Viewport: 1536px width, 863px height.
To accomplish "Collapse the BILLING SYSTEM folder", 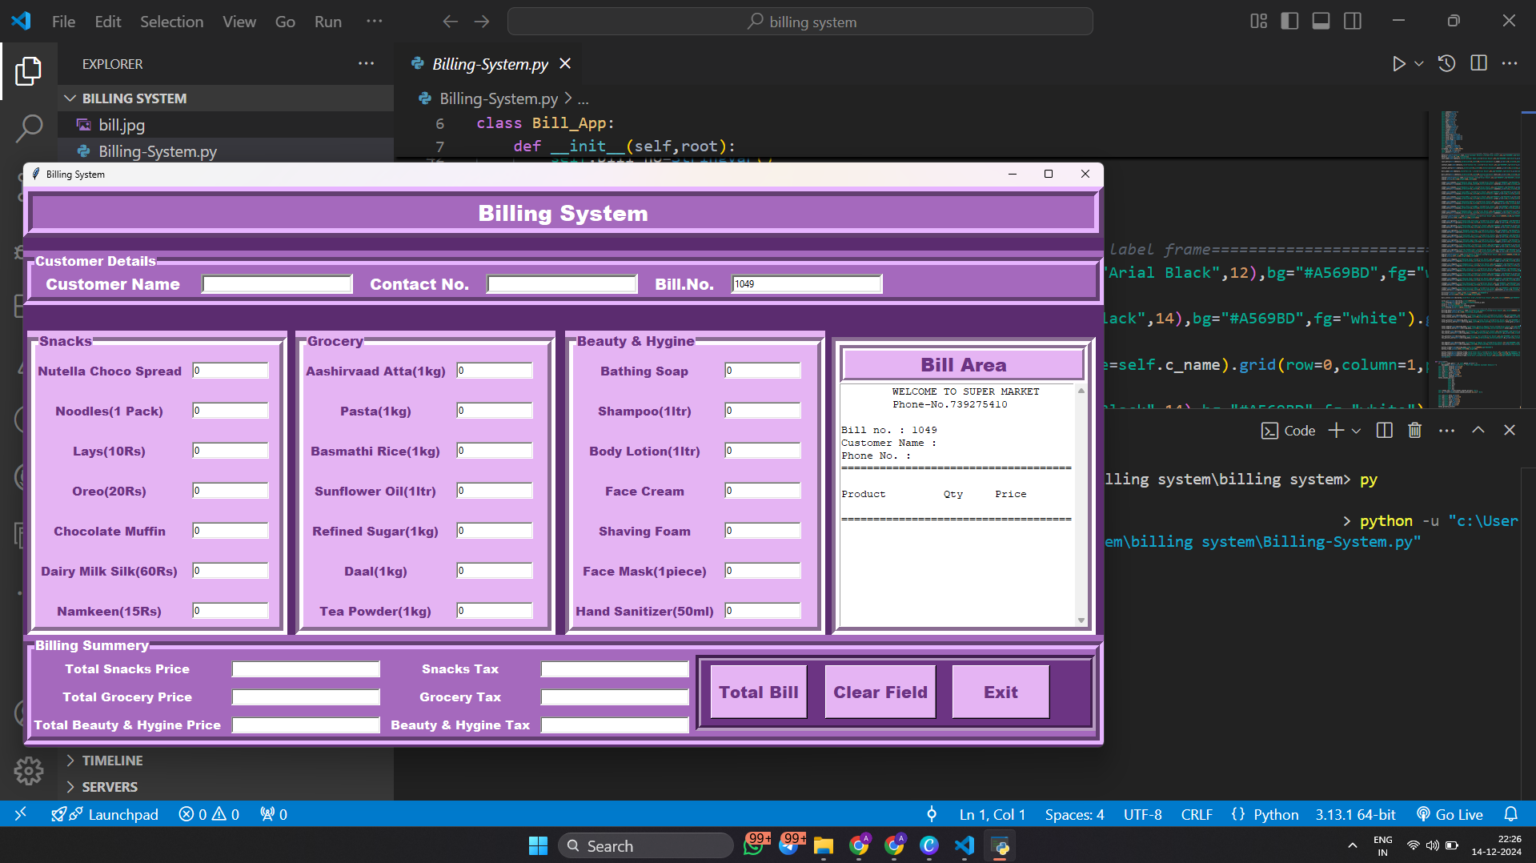I will point(70,98).
